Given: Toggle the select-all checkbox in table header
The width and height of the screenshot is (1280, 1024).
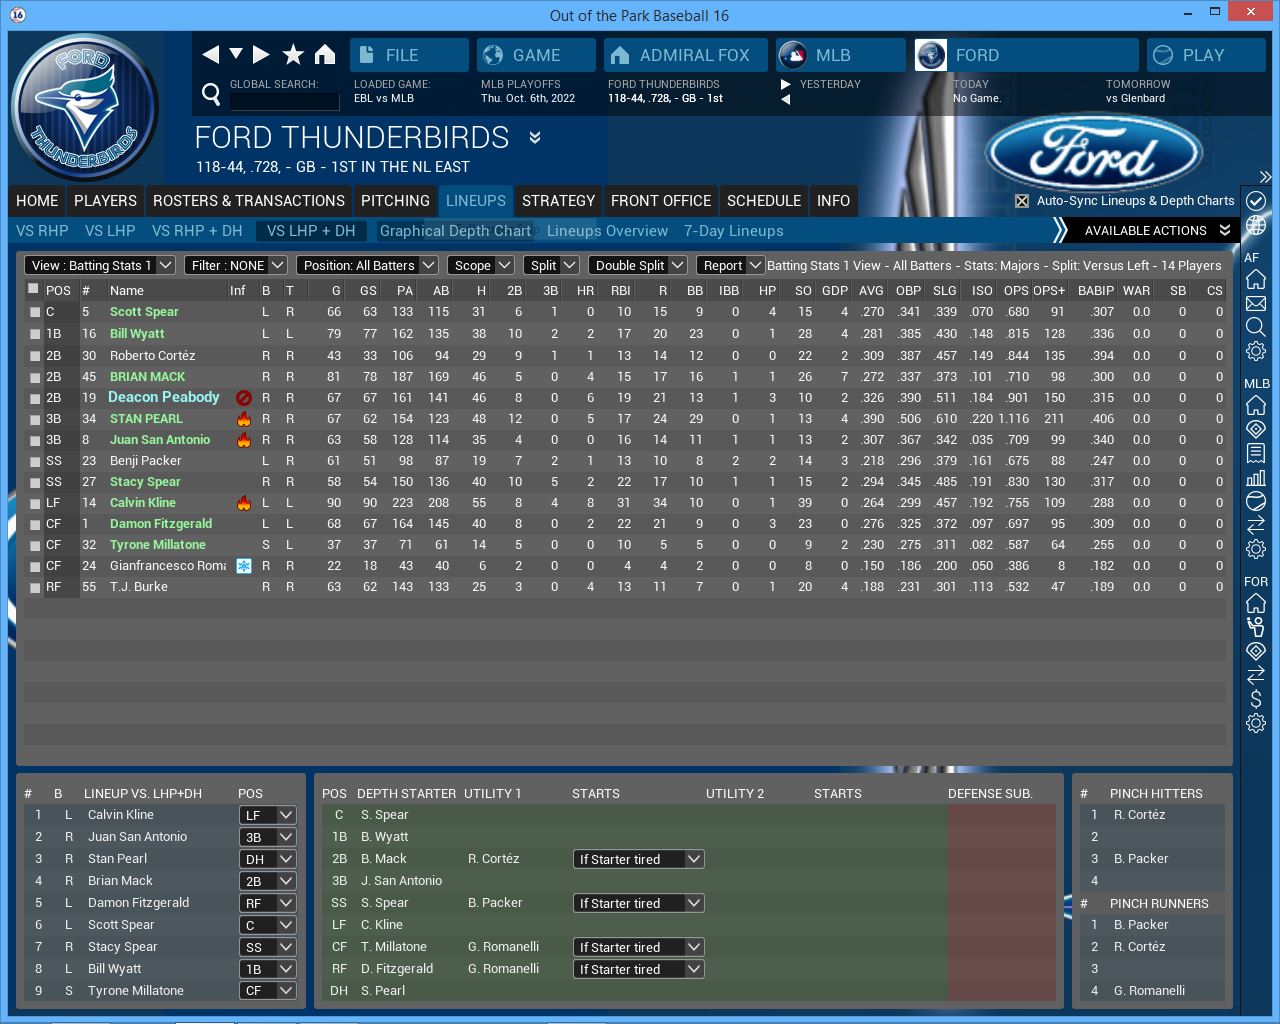Looking at the screenshot, I should (x=33, y=289).
